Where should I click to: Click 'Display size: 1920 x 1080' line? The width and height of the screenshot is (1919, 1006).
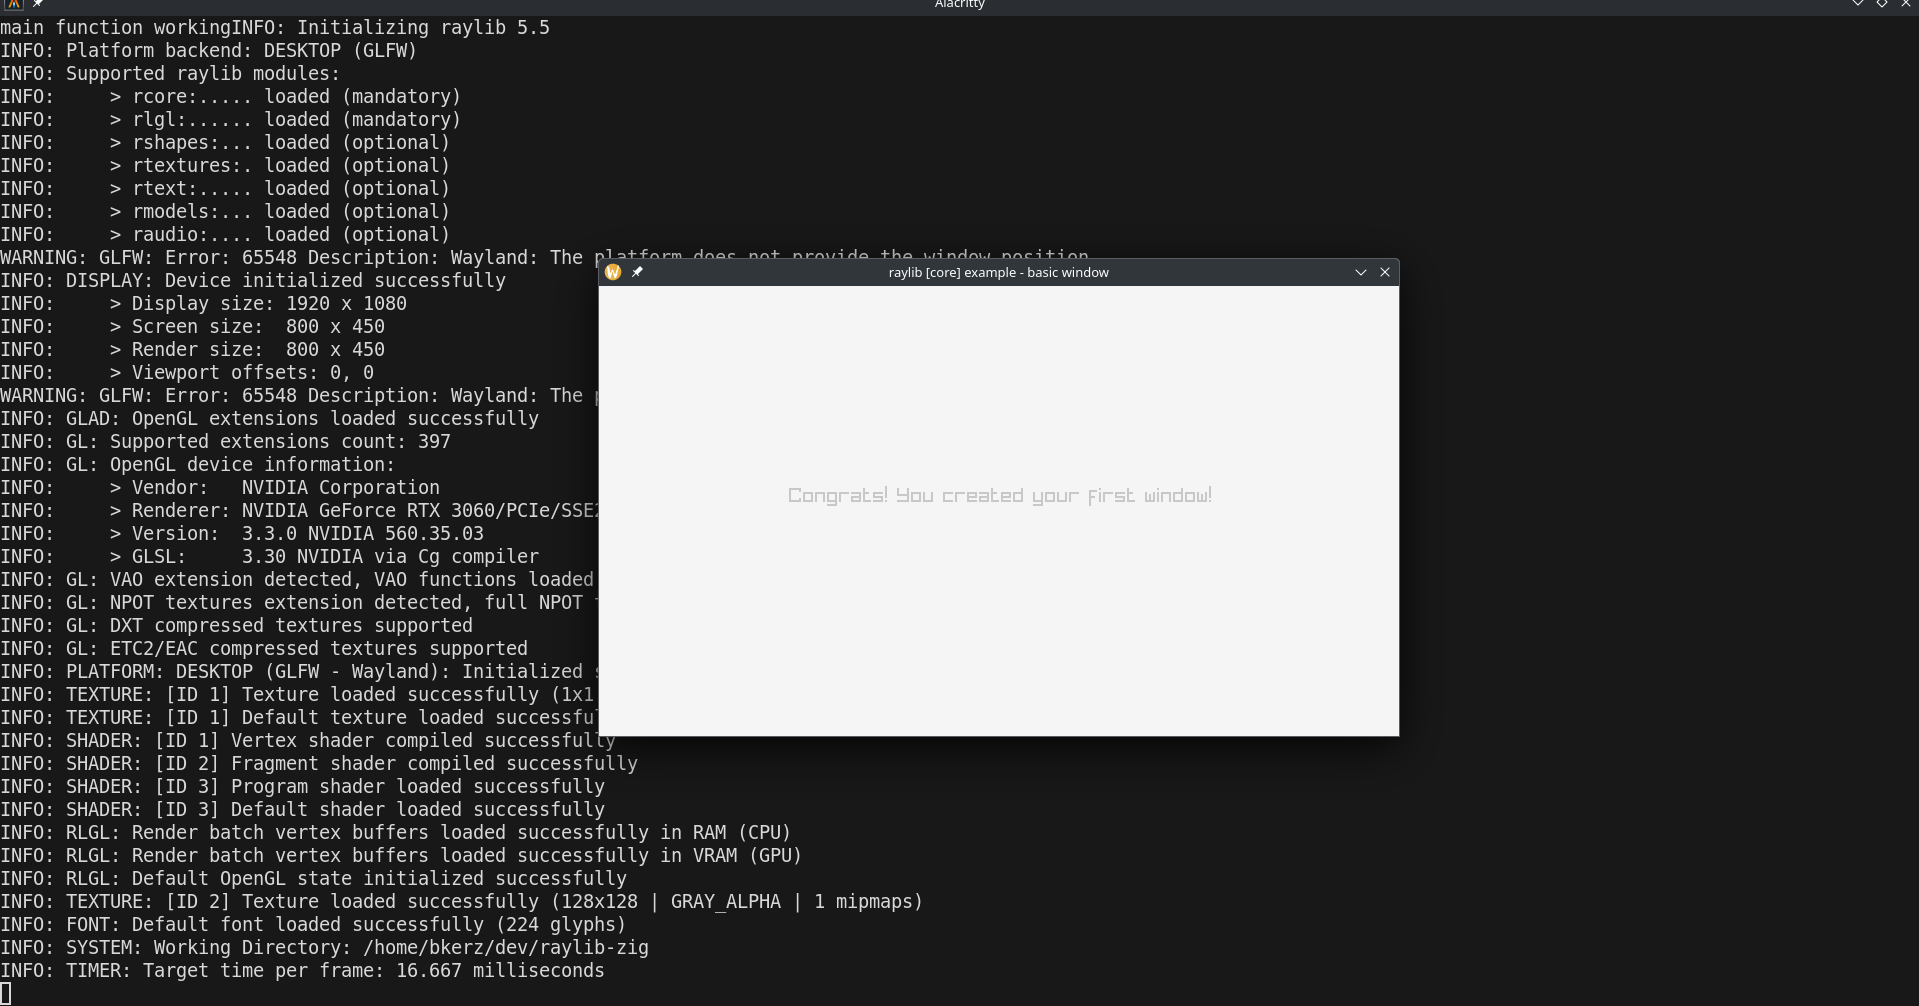(203, 304)
